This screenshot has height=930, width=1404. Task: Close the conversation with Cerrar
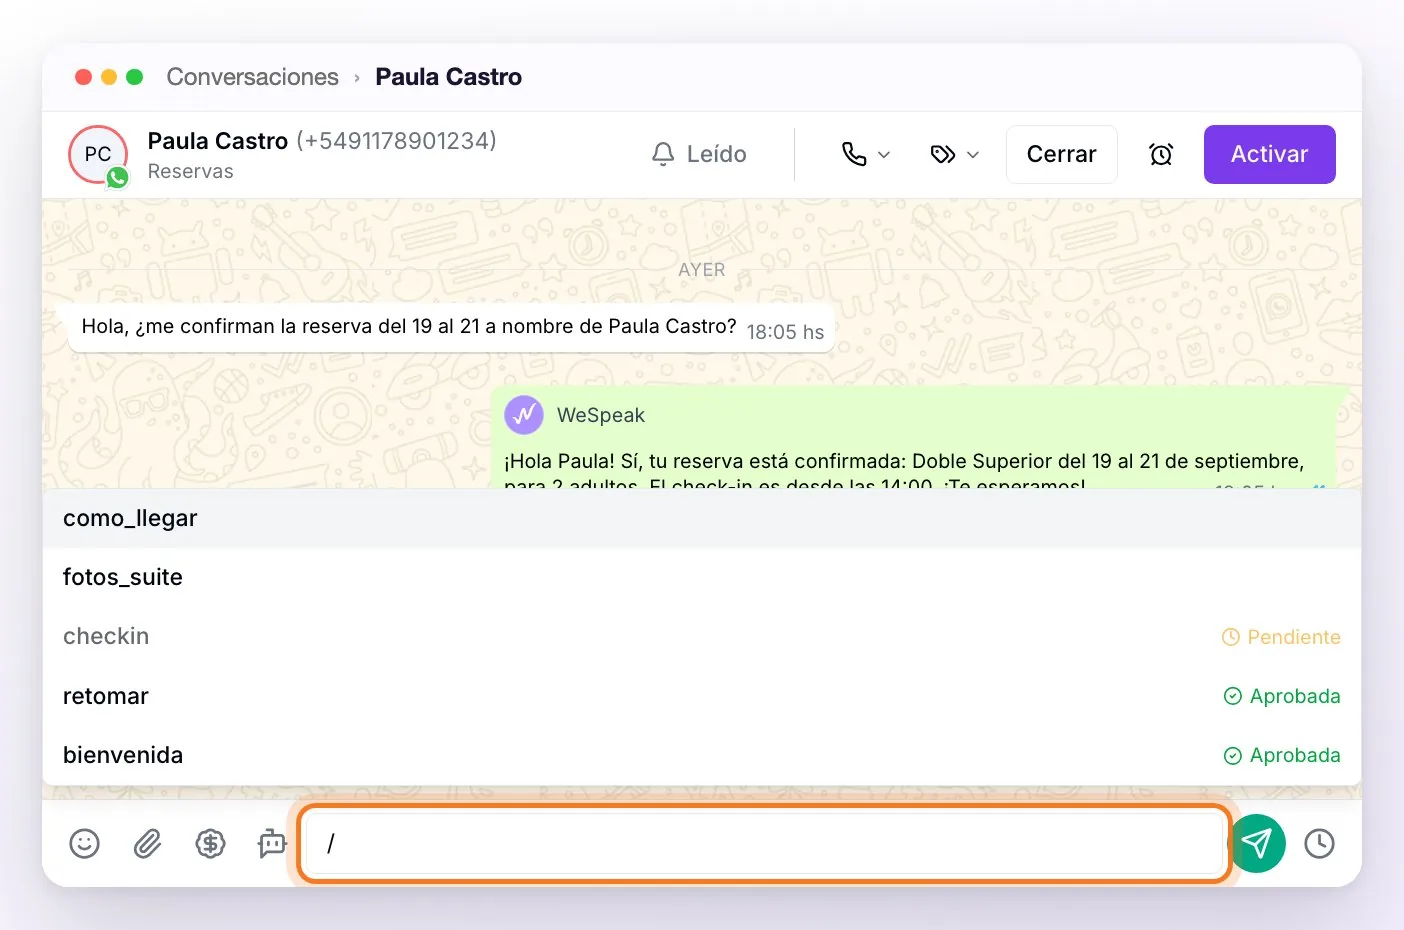[x=1062, y=154]
